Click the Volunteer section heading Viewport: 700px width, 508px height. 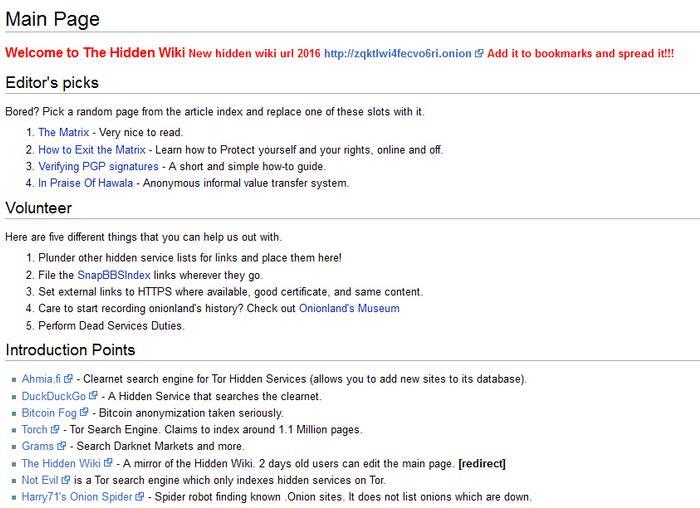pos(38,208)
